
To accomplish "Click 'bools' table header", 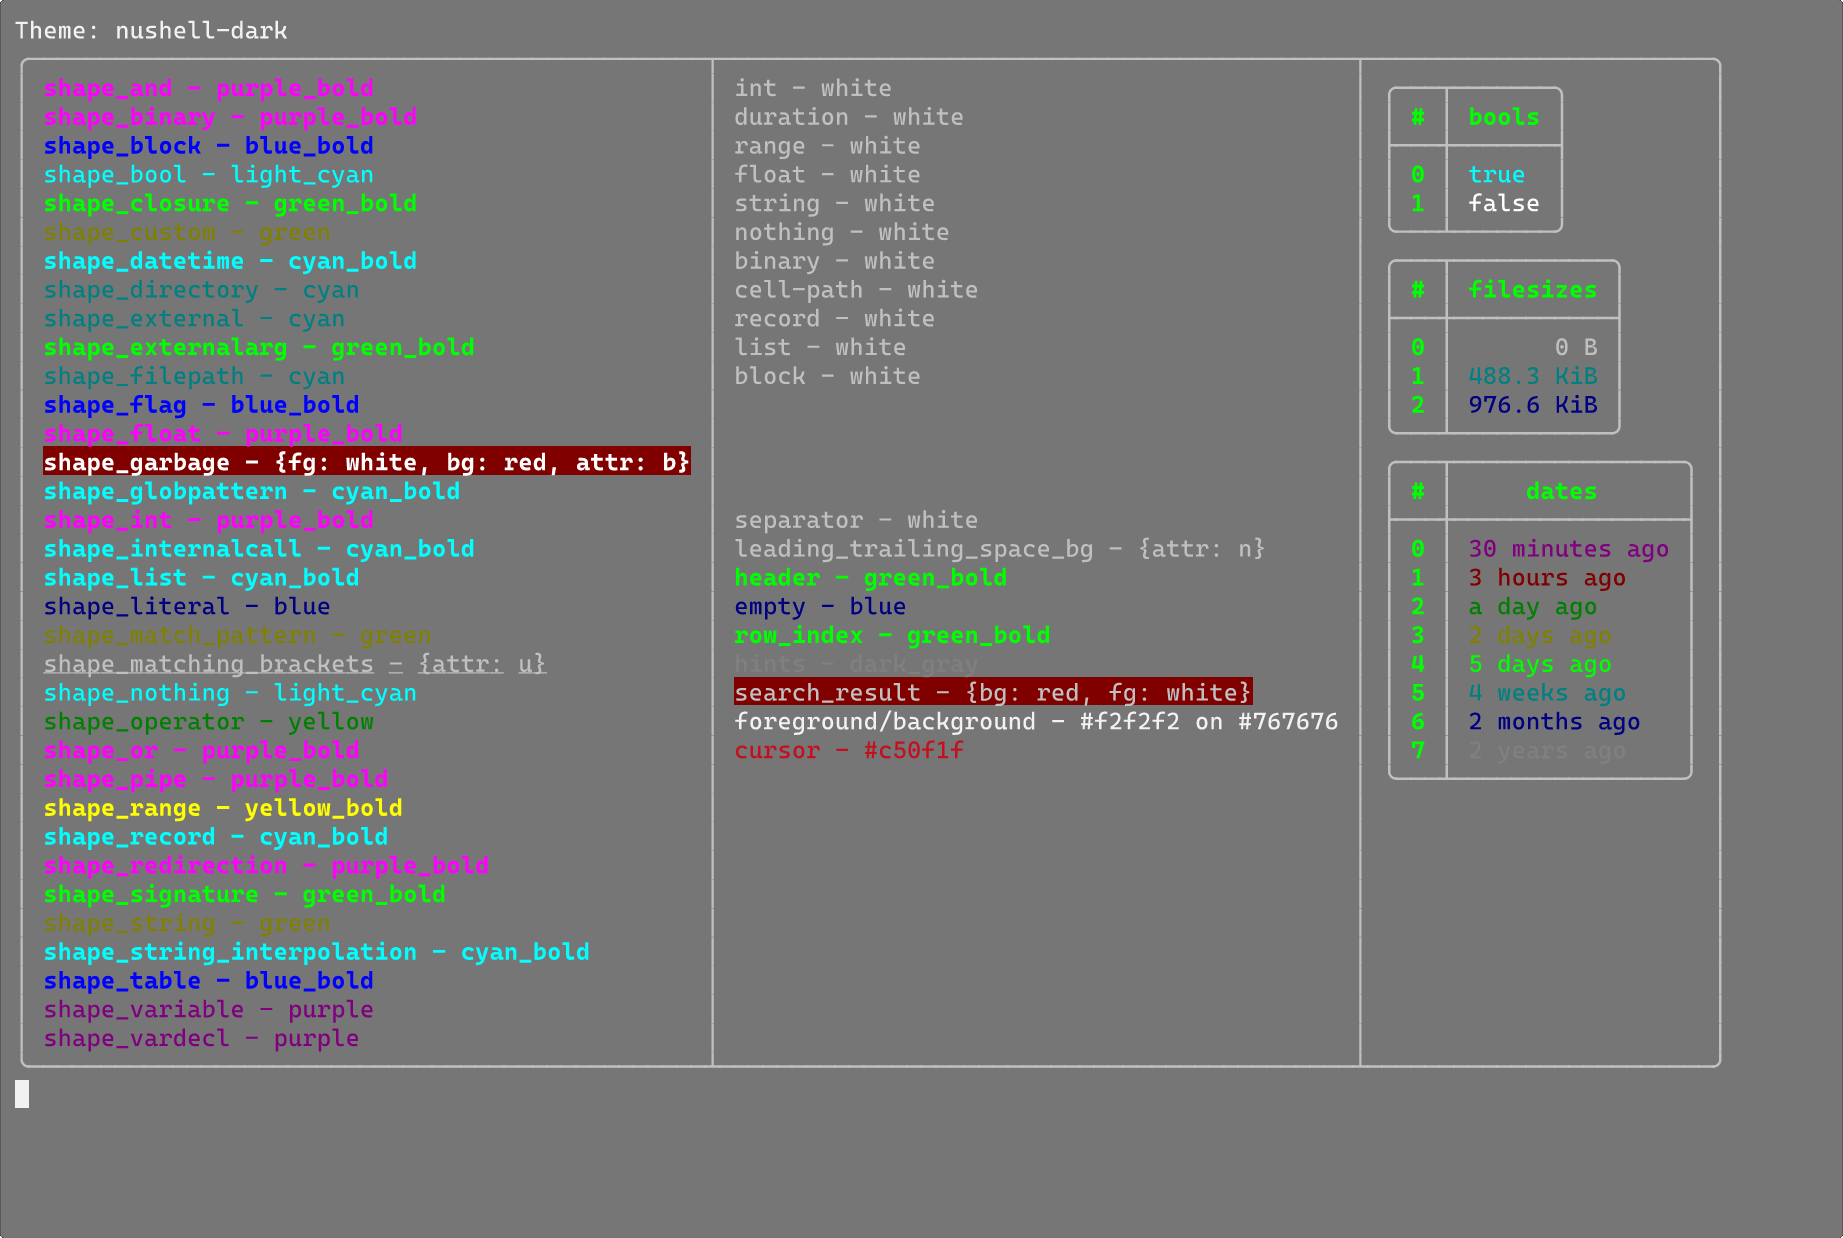I will pos(1503,117).
